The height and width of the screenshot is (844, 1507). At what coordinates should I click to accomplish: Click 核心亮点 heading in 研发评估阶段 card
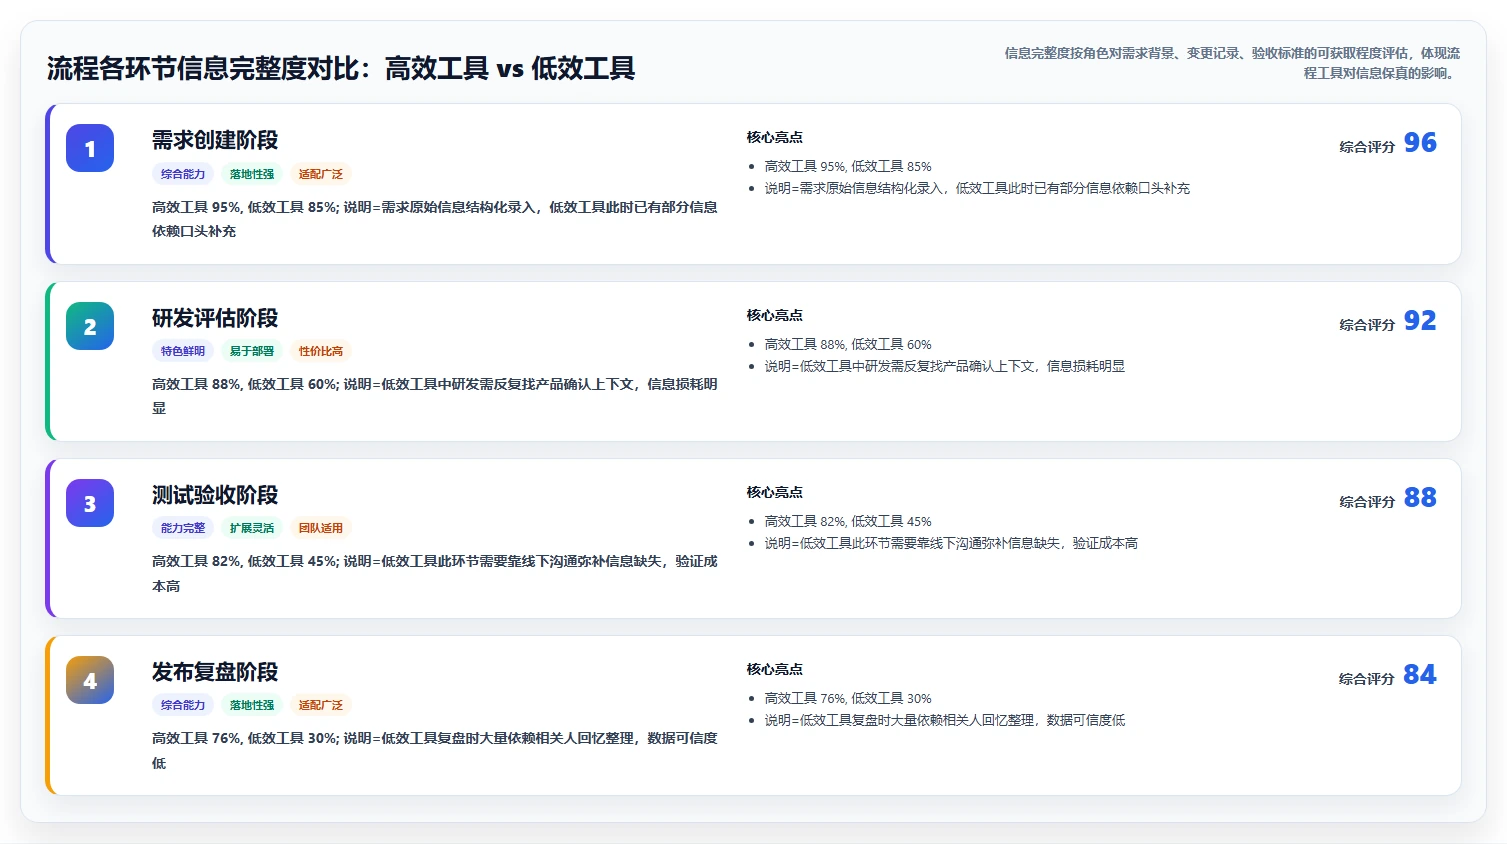coord(775,315)
